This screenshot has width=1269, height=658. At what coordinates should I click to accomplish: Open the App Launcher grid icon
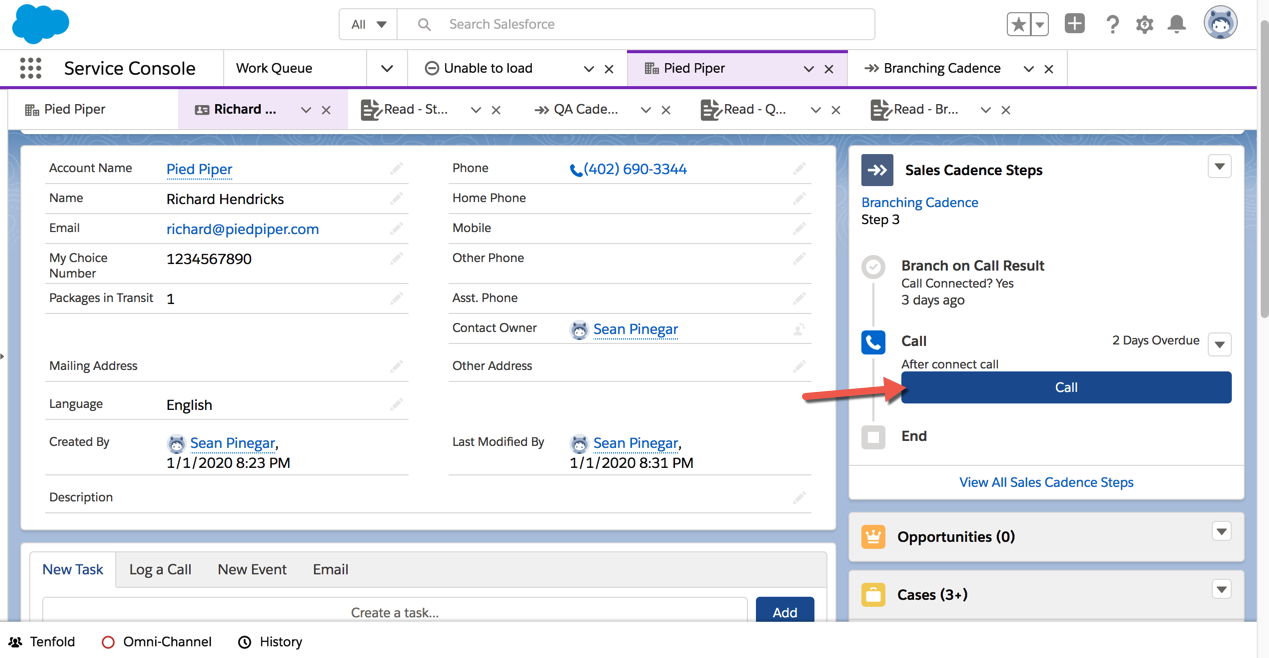click(x=31, y=68)
